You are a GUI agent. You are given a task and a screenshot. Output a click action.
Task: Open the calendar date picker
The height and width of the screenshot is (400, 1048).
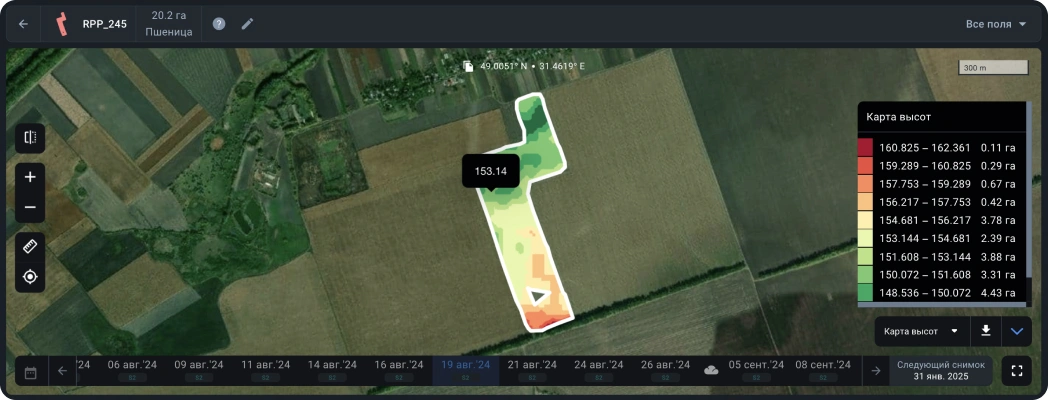coord(31,372)
